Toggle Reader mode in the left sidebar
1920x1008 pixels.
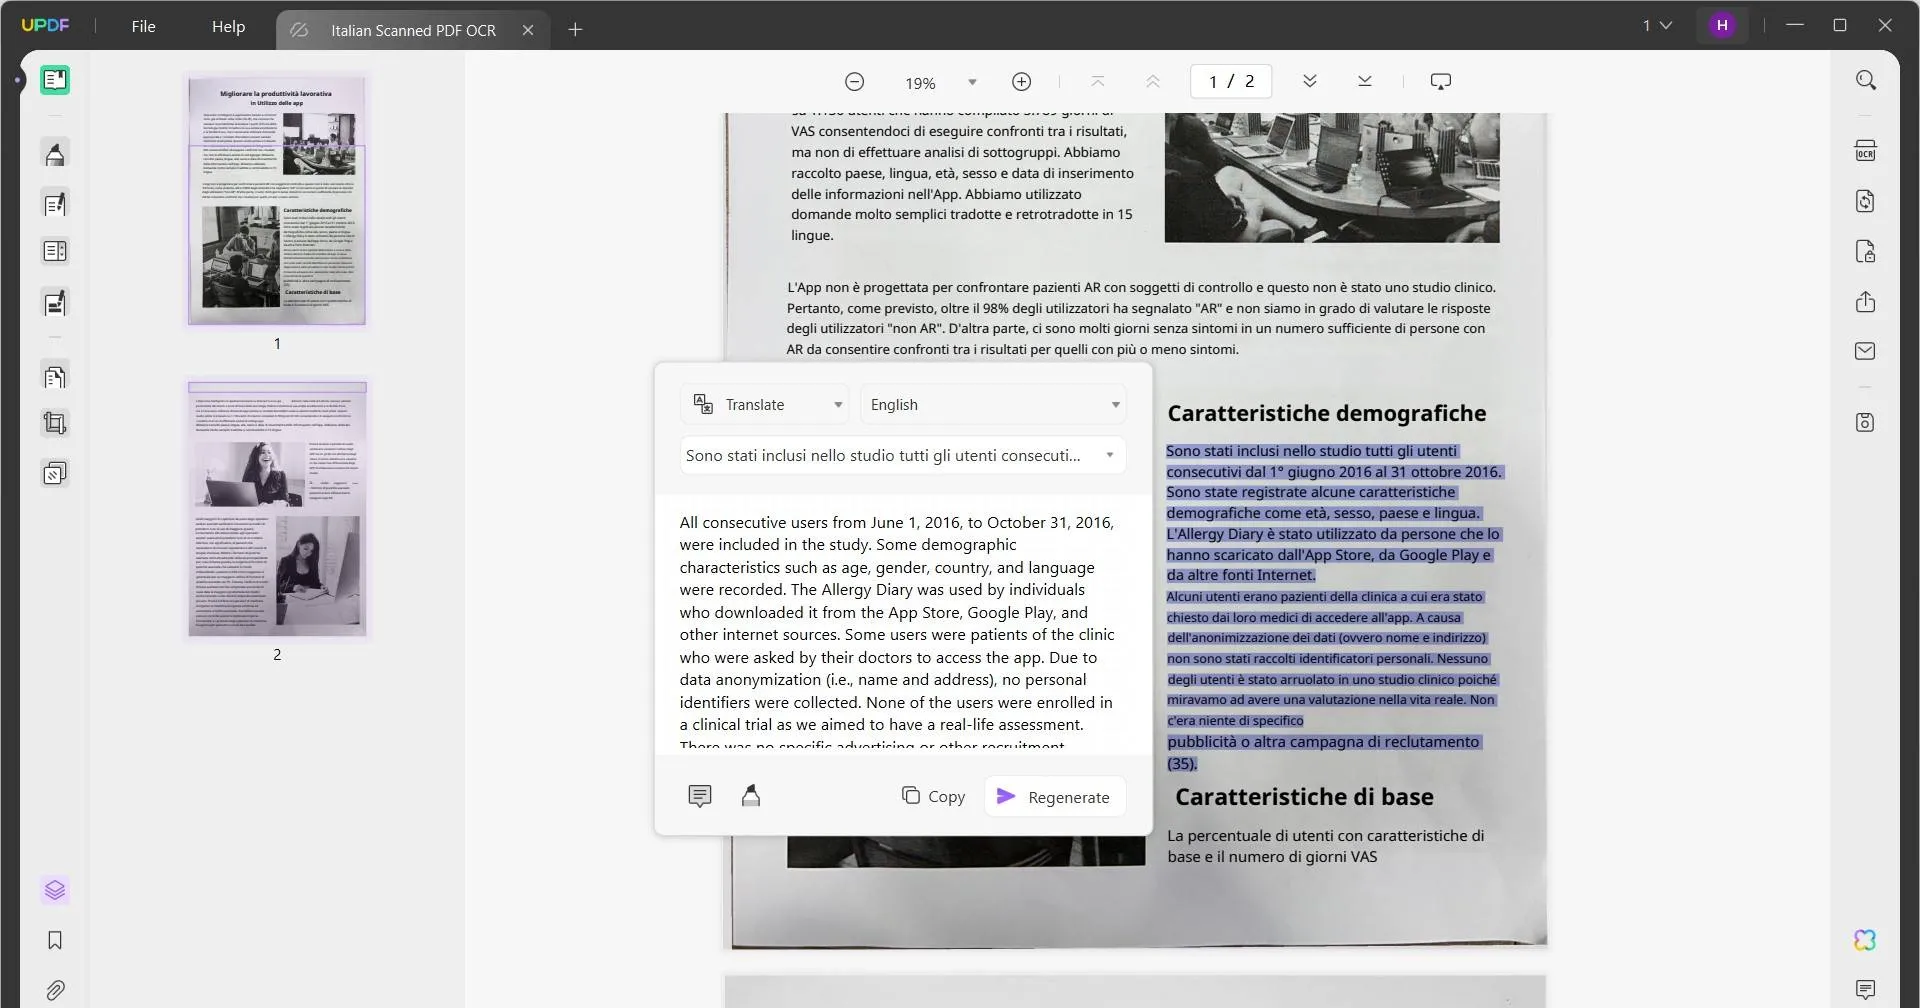pyautogui.click(x=55, y=80)
